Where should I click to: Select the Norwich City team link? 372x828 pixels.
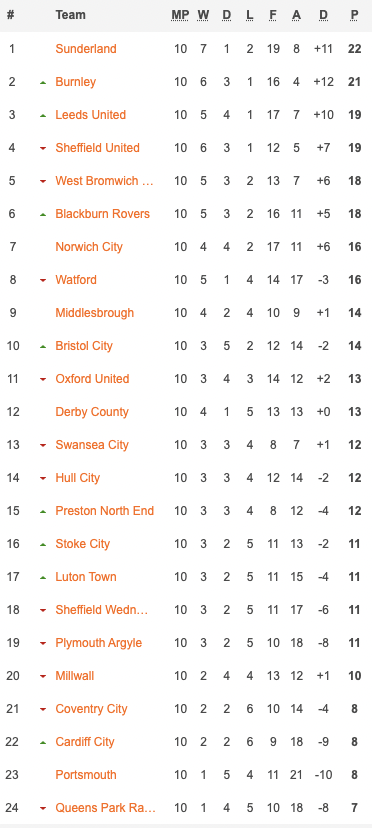click(89, 247)
